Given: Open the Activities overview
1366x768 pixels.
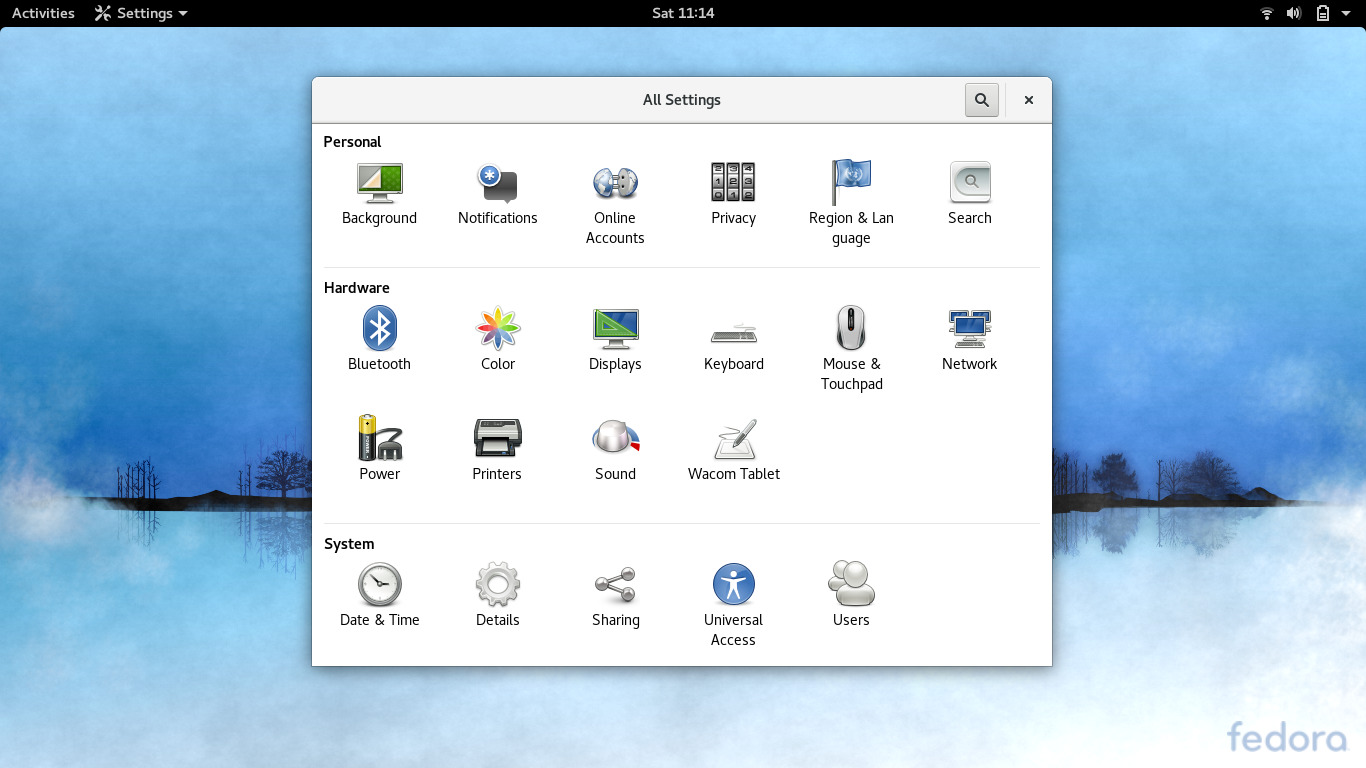Looking at the screenshot, I should coord(43,13).
